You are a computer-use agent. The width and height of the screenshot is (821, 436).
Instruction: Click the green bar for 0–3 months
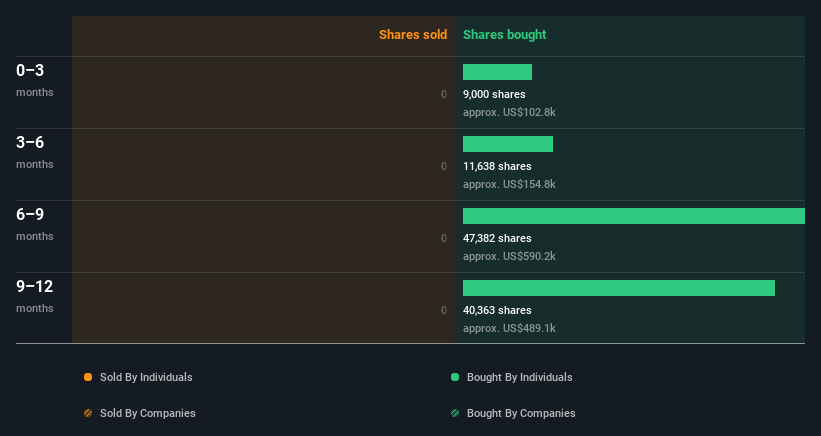tap(497, 72)
